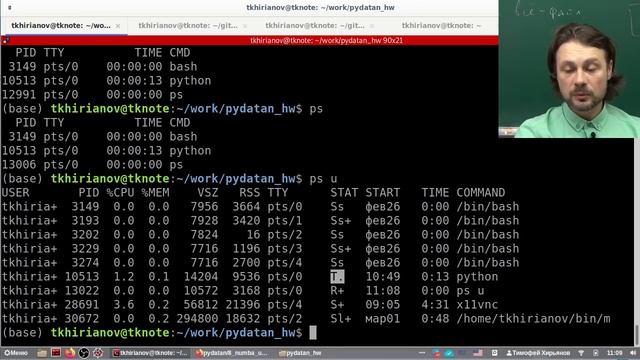Open the file manager launcher in taskbar
Image resolution: width=640 pixels, height=360 pixels.
[42, 353]
